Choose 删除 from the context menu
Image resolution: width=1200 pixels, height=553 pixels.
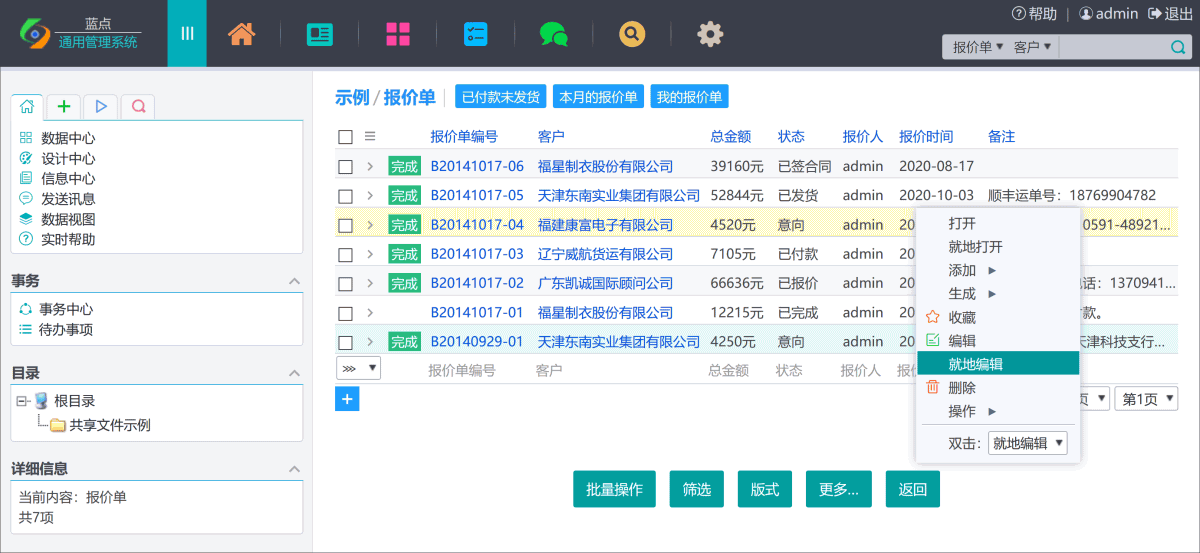coord(961,388)
